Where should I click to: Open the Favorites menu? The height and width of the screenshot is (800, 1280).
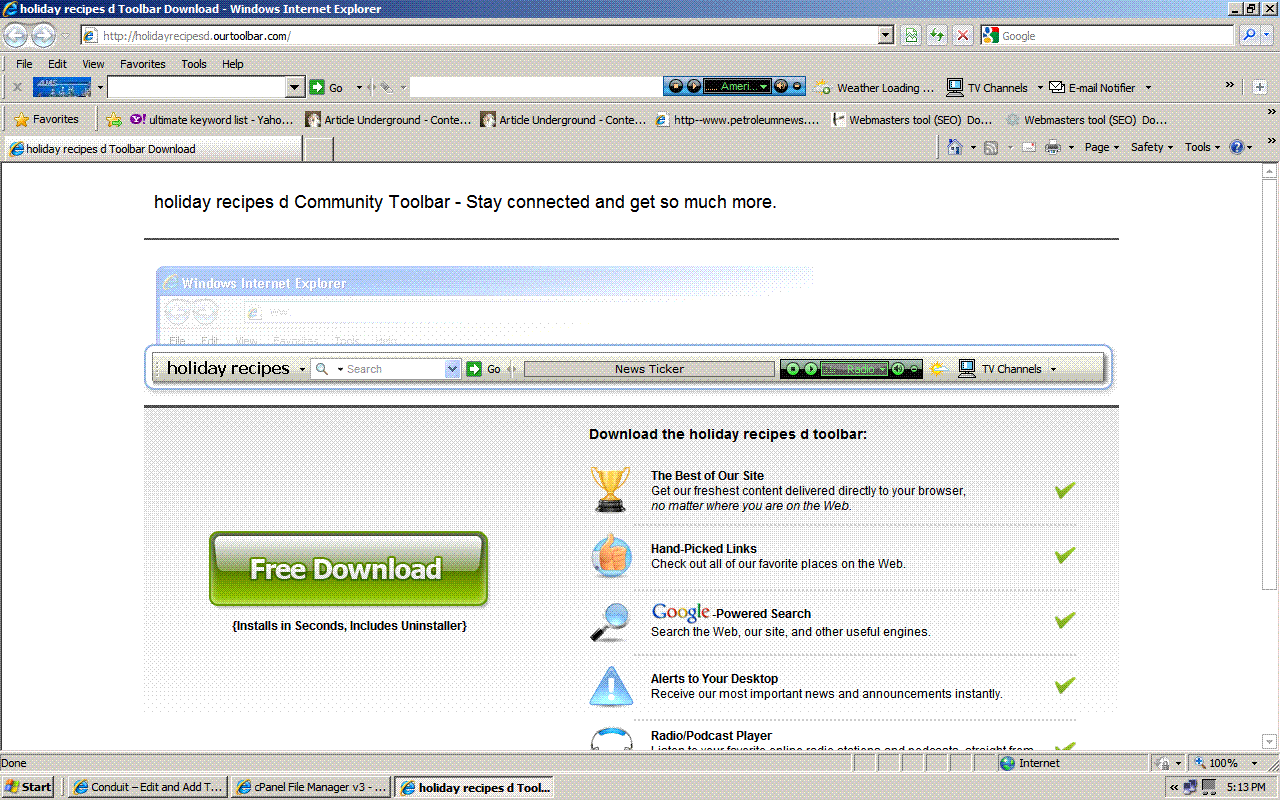(x=143, y=63)
